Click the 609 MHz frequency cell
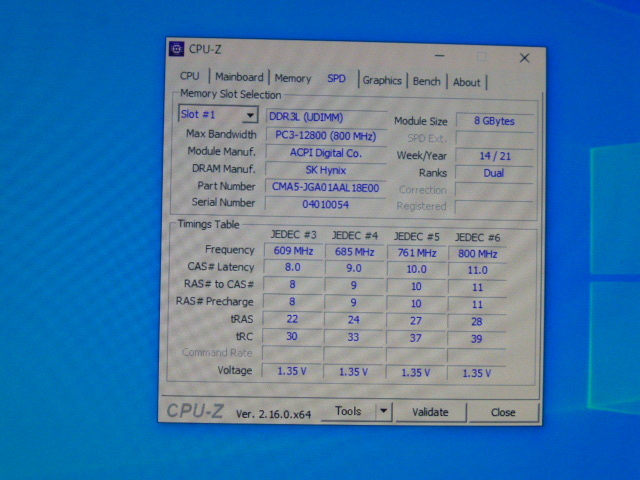This screenshot has height=480, width=640. click(x=293, y=251)
